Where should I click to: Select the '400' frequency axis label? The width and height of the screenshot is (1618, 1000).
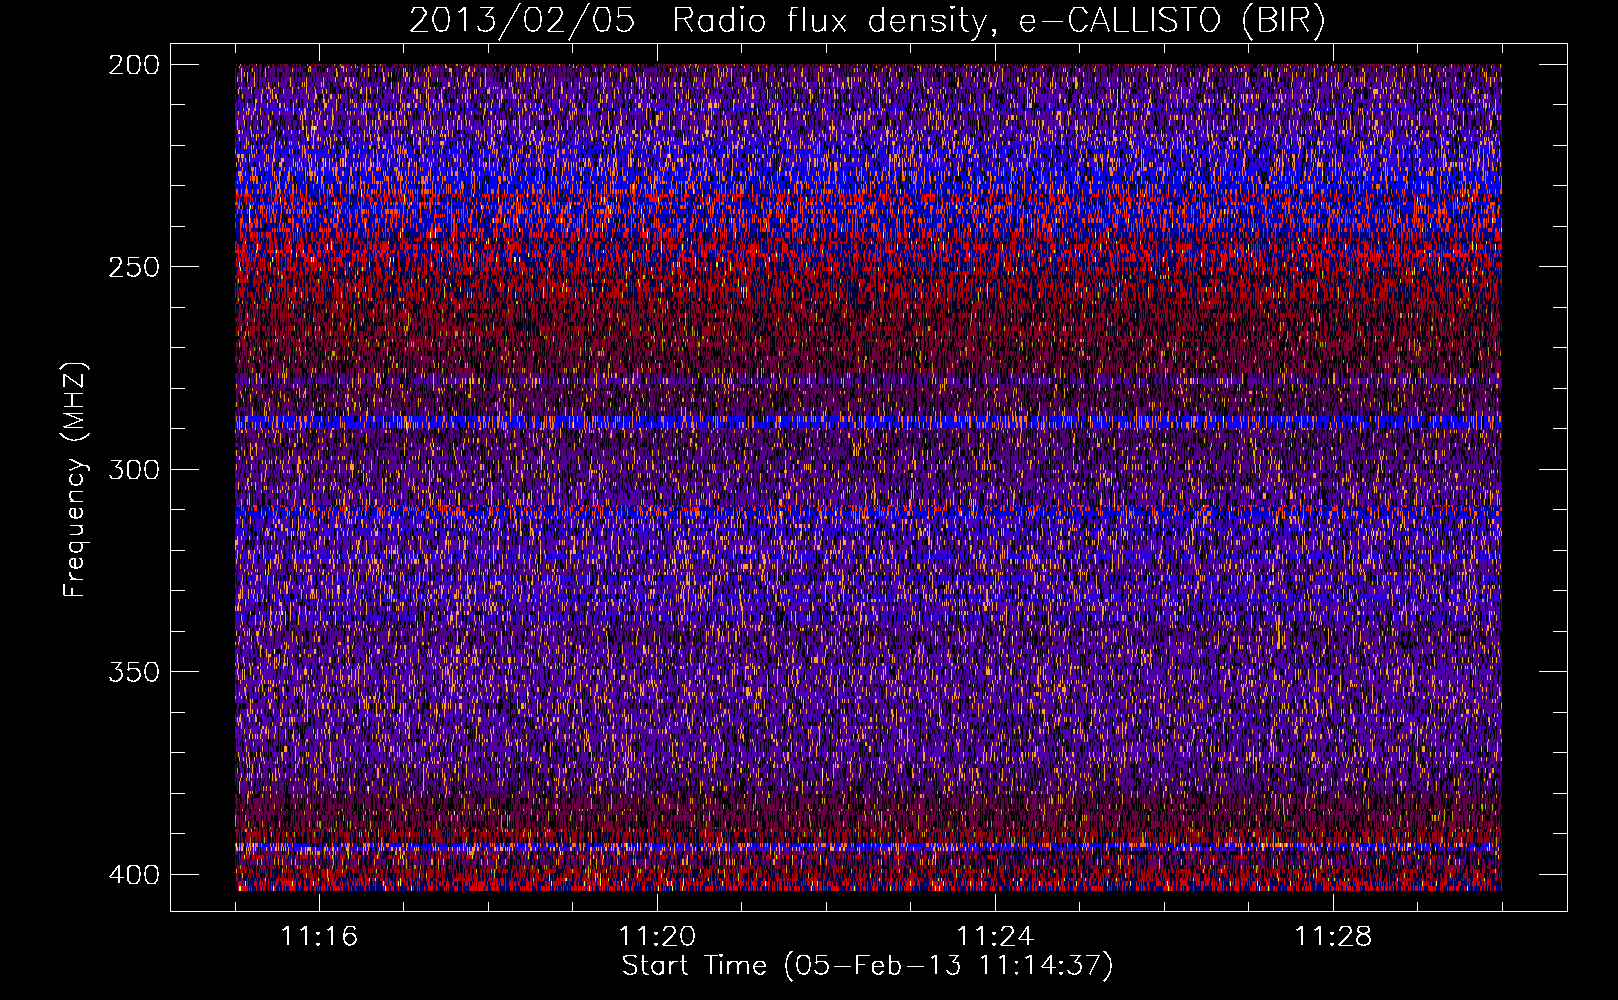(133, 874)
